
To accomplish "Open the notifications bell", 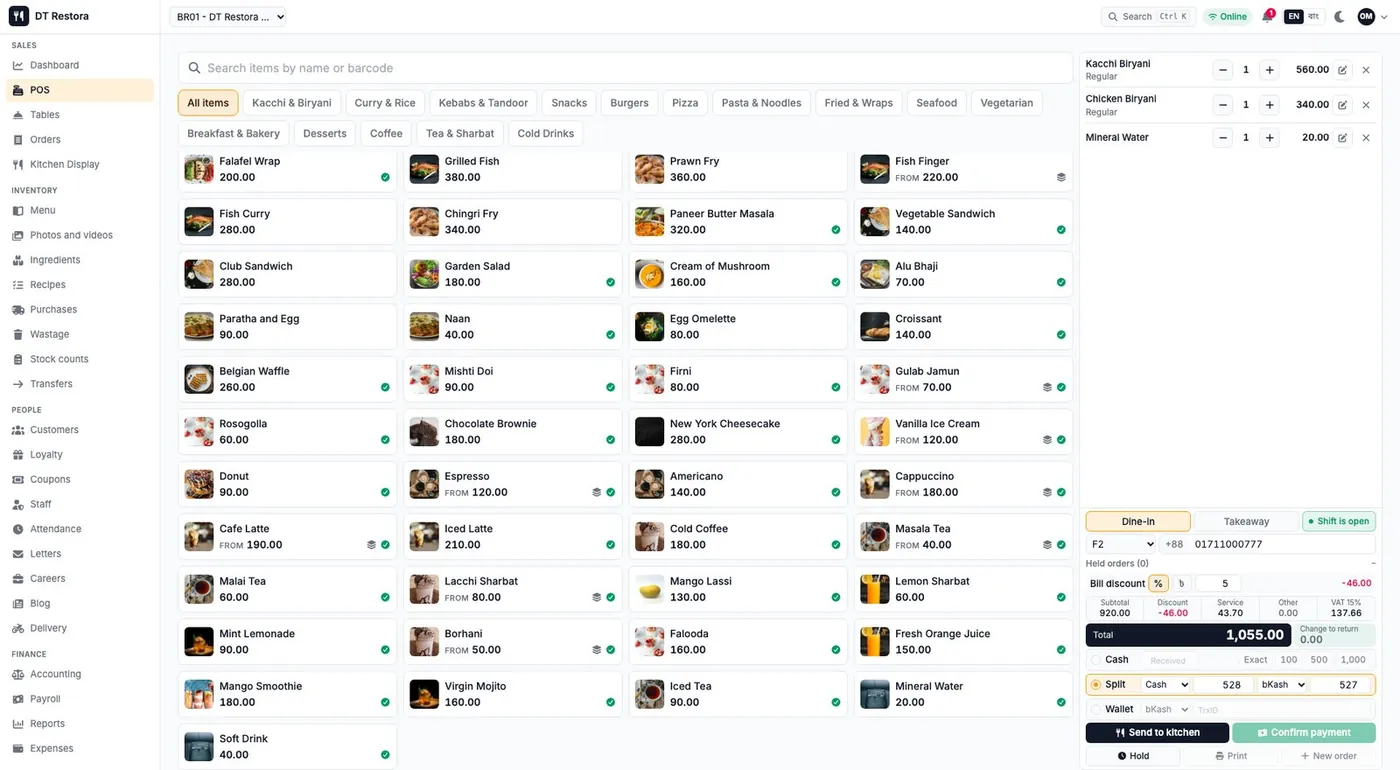I will [x=1267, y=17].
